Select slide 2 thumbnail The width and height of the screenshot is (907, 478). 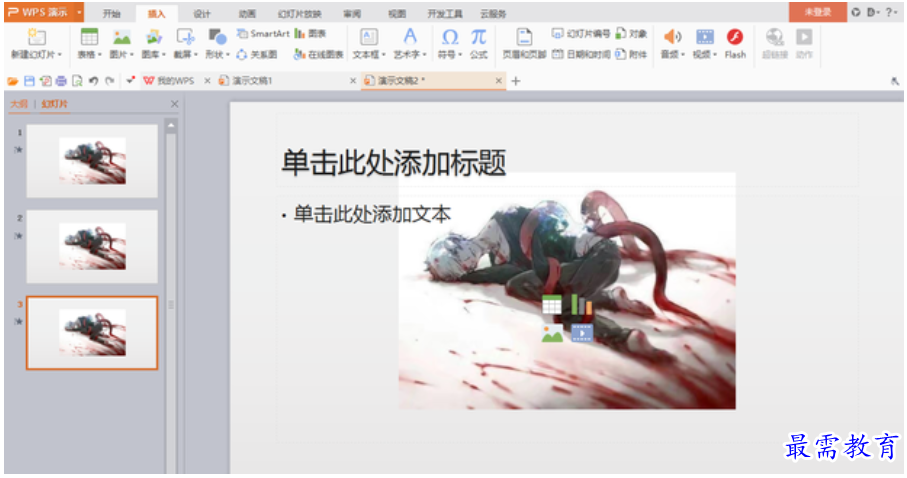92,247
